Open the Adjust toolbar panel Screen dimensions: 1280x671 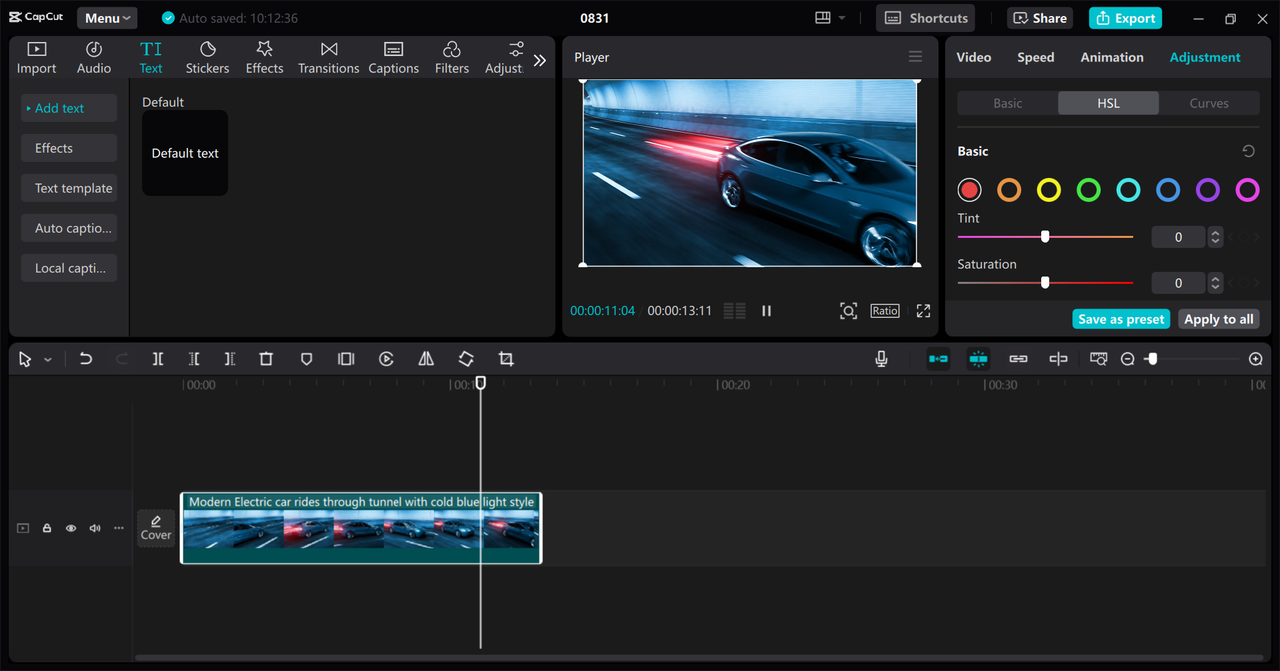(504, 58)
